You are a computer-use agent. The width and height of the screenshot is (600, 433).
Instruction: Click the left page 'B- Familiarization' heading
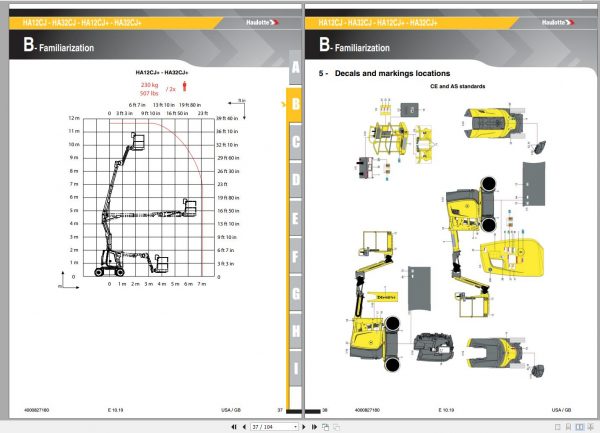click(x=59, y=45)
